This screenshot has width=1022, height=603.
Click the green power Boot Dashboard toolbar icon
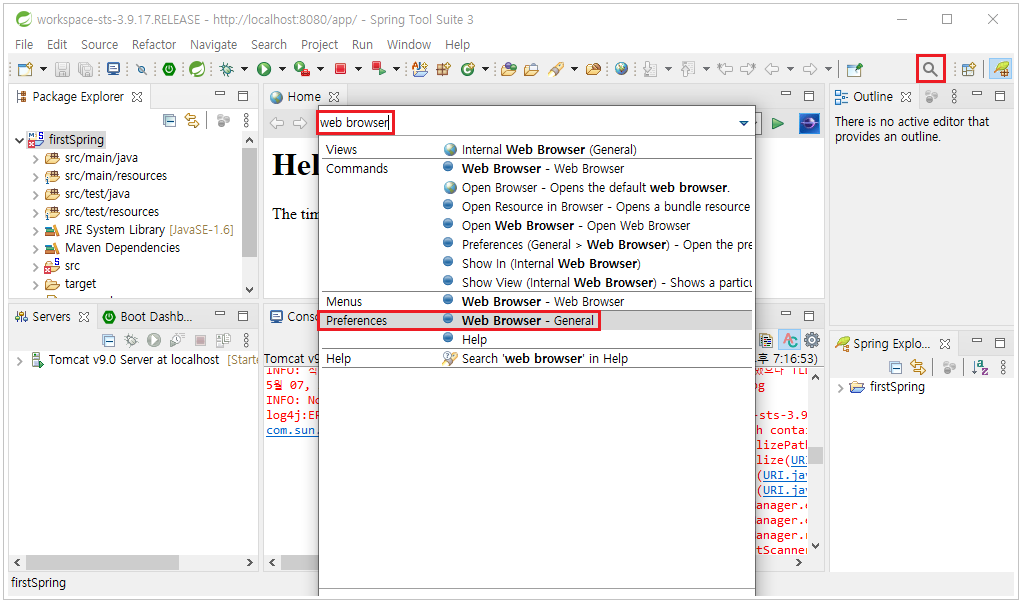point(169,69)
